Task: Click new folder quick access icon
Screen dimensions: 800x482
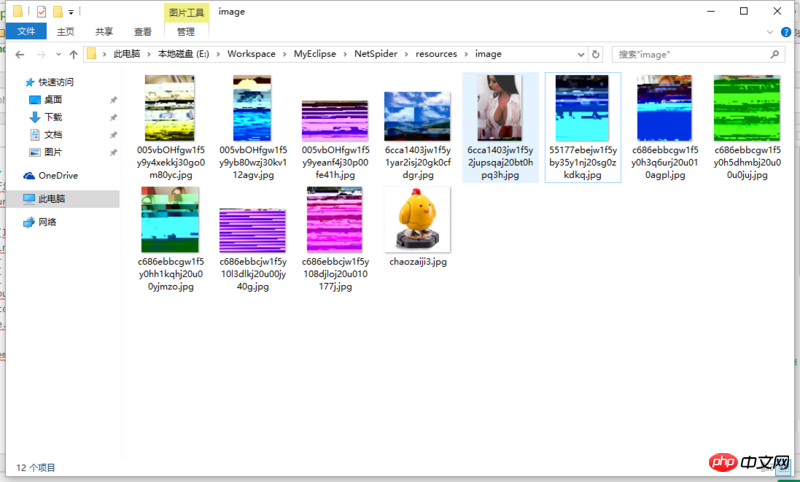Action: pos(58,11)
